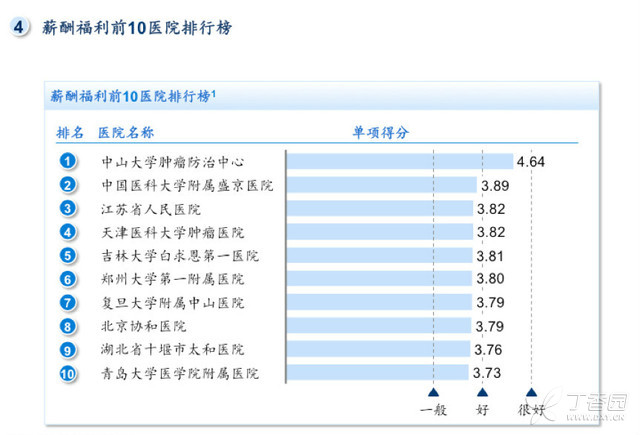
Task: Click the 排名 column header
Action: point(70,133)
